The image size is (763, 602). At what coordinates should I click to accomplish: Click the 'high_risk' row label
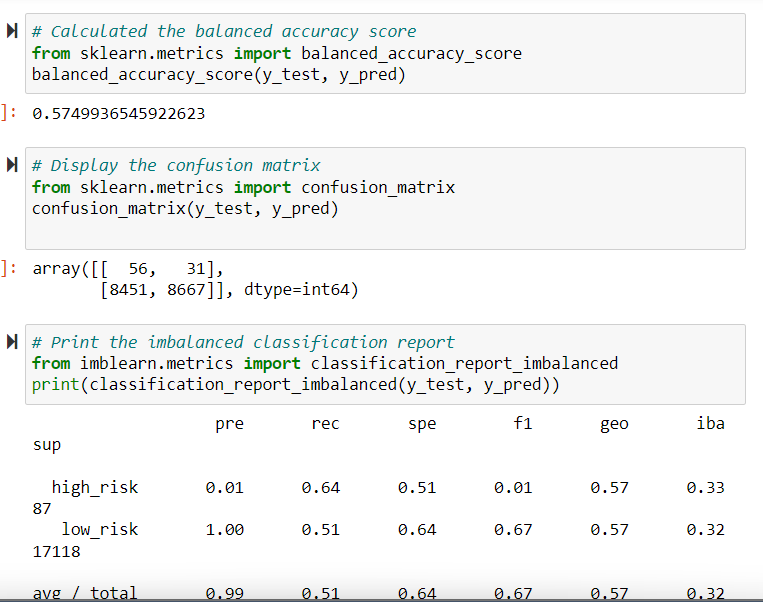[x=95, y=487]
